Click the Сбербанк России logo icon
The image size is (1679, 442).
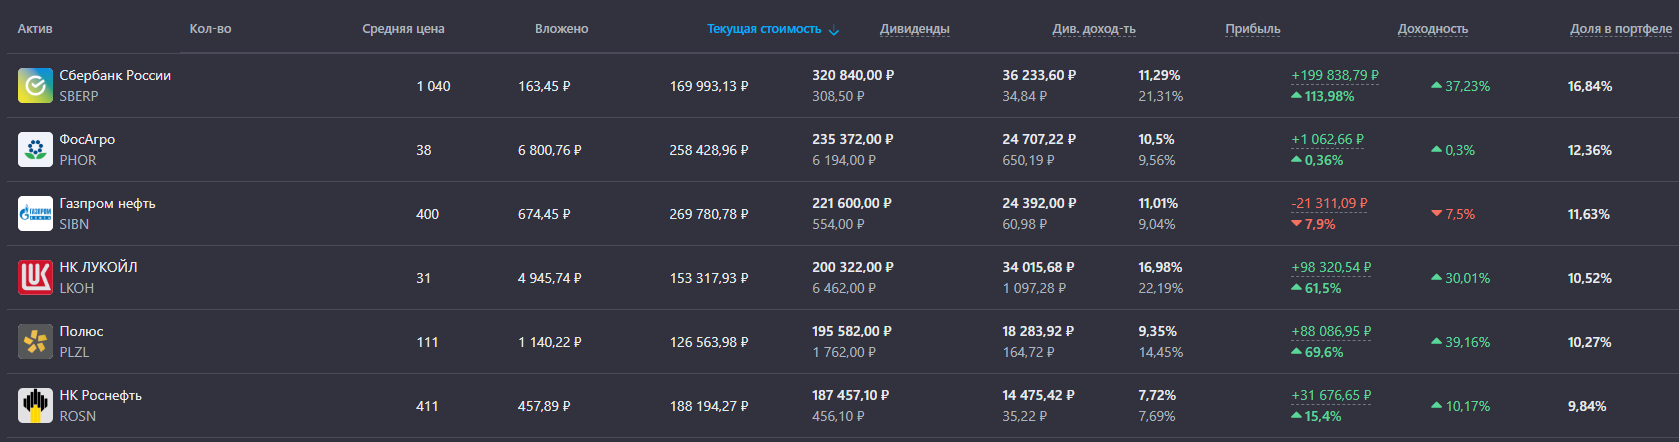pos(35,86)
